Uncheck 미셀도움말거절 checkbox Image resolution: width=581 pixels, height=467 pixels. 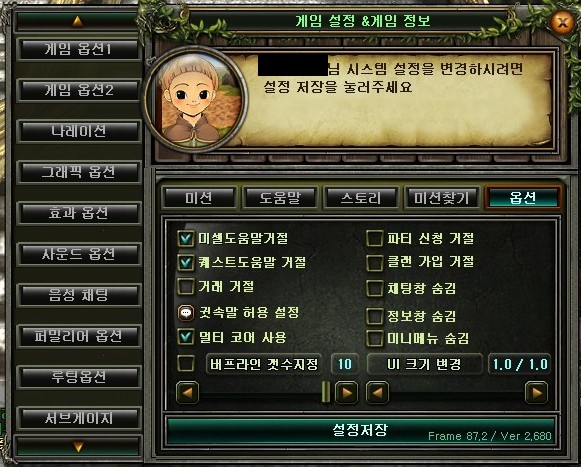[186, 238]
